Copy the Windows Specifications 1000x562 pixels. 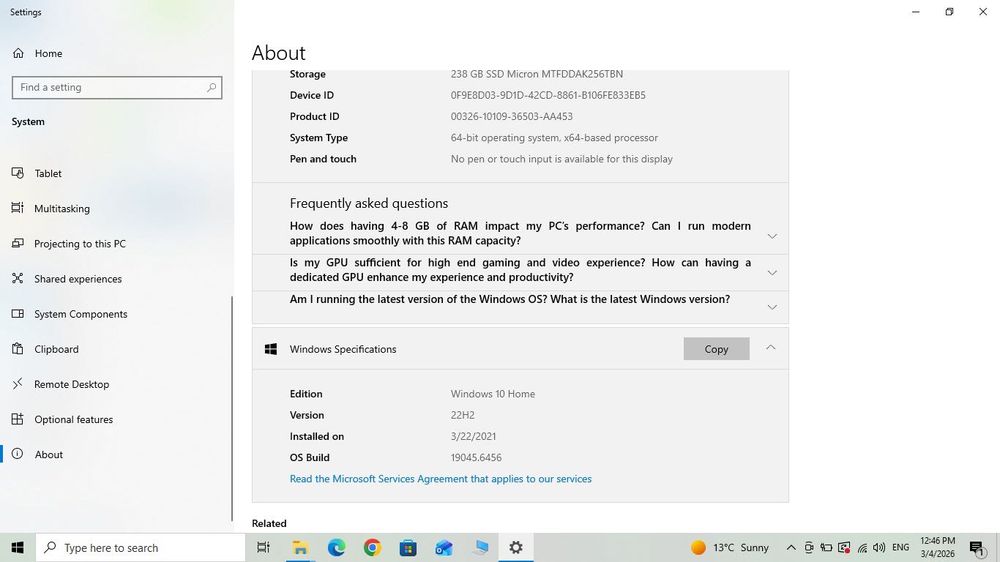coord(716,349)
